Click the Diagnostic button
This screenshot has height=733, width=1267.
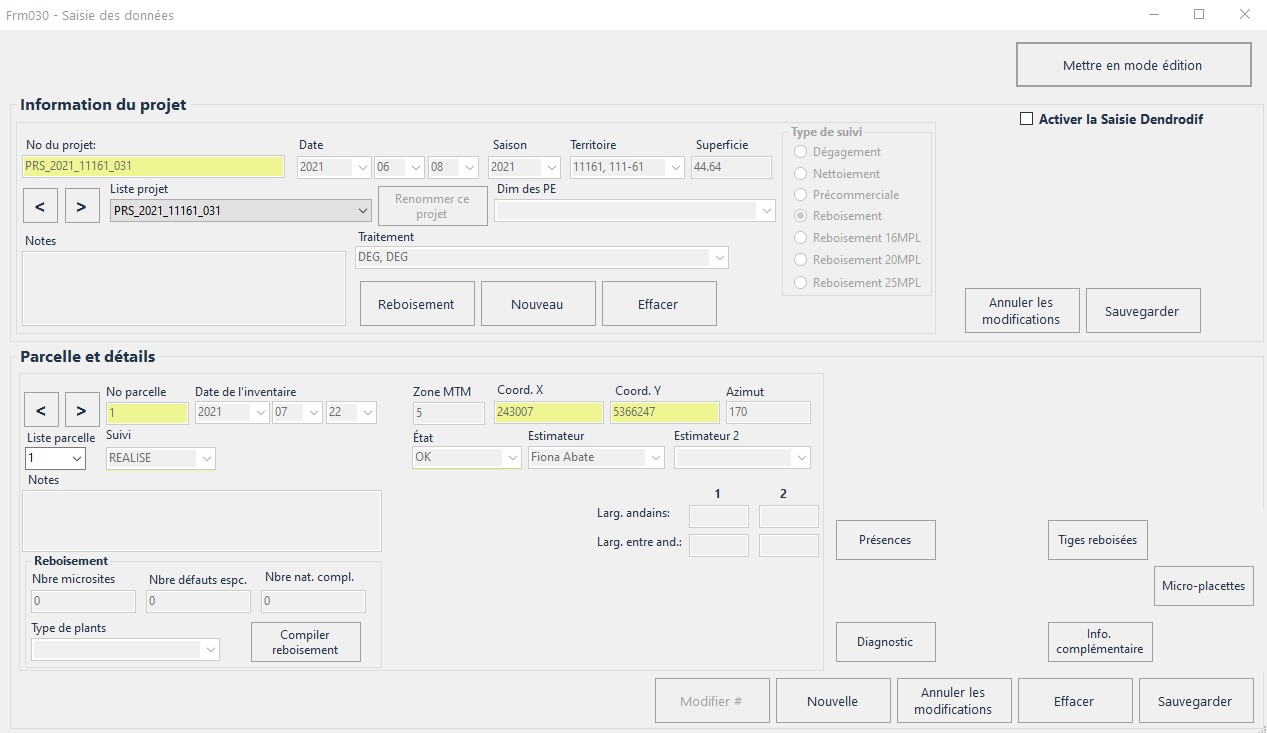(885, 642)
